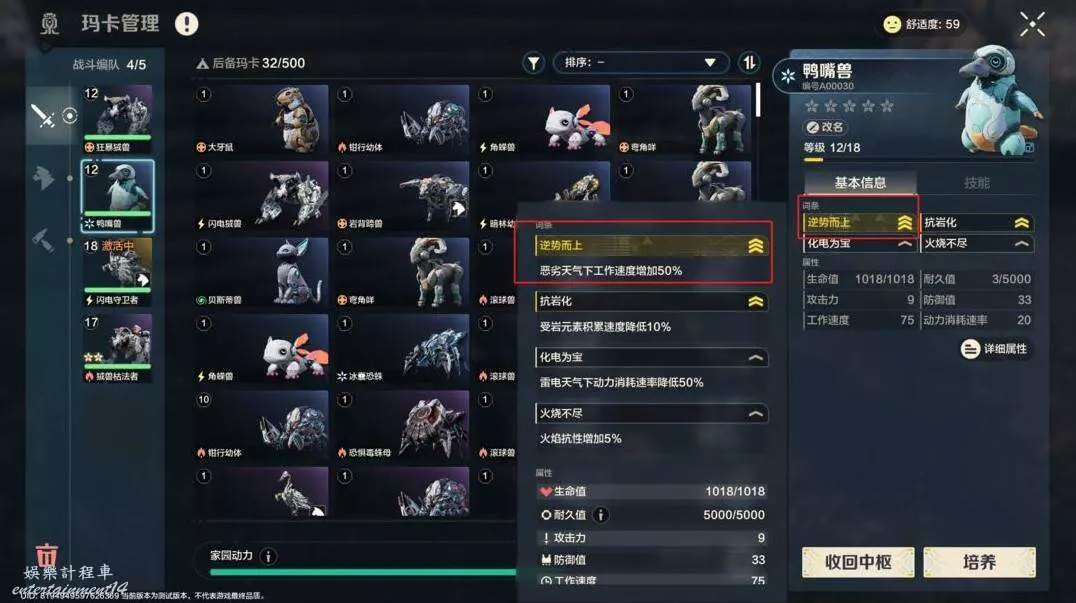This screenshot has height=603, width=1076.
Task: Open the filter funnel icon
Action: (x=533, y=63)
